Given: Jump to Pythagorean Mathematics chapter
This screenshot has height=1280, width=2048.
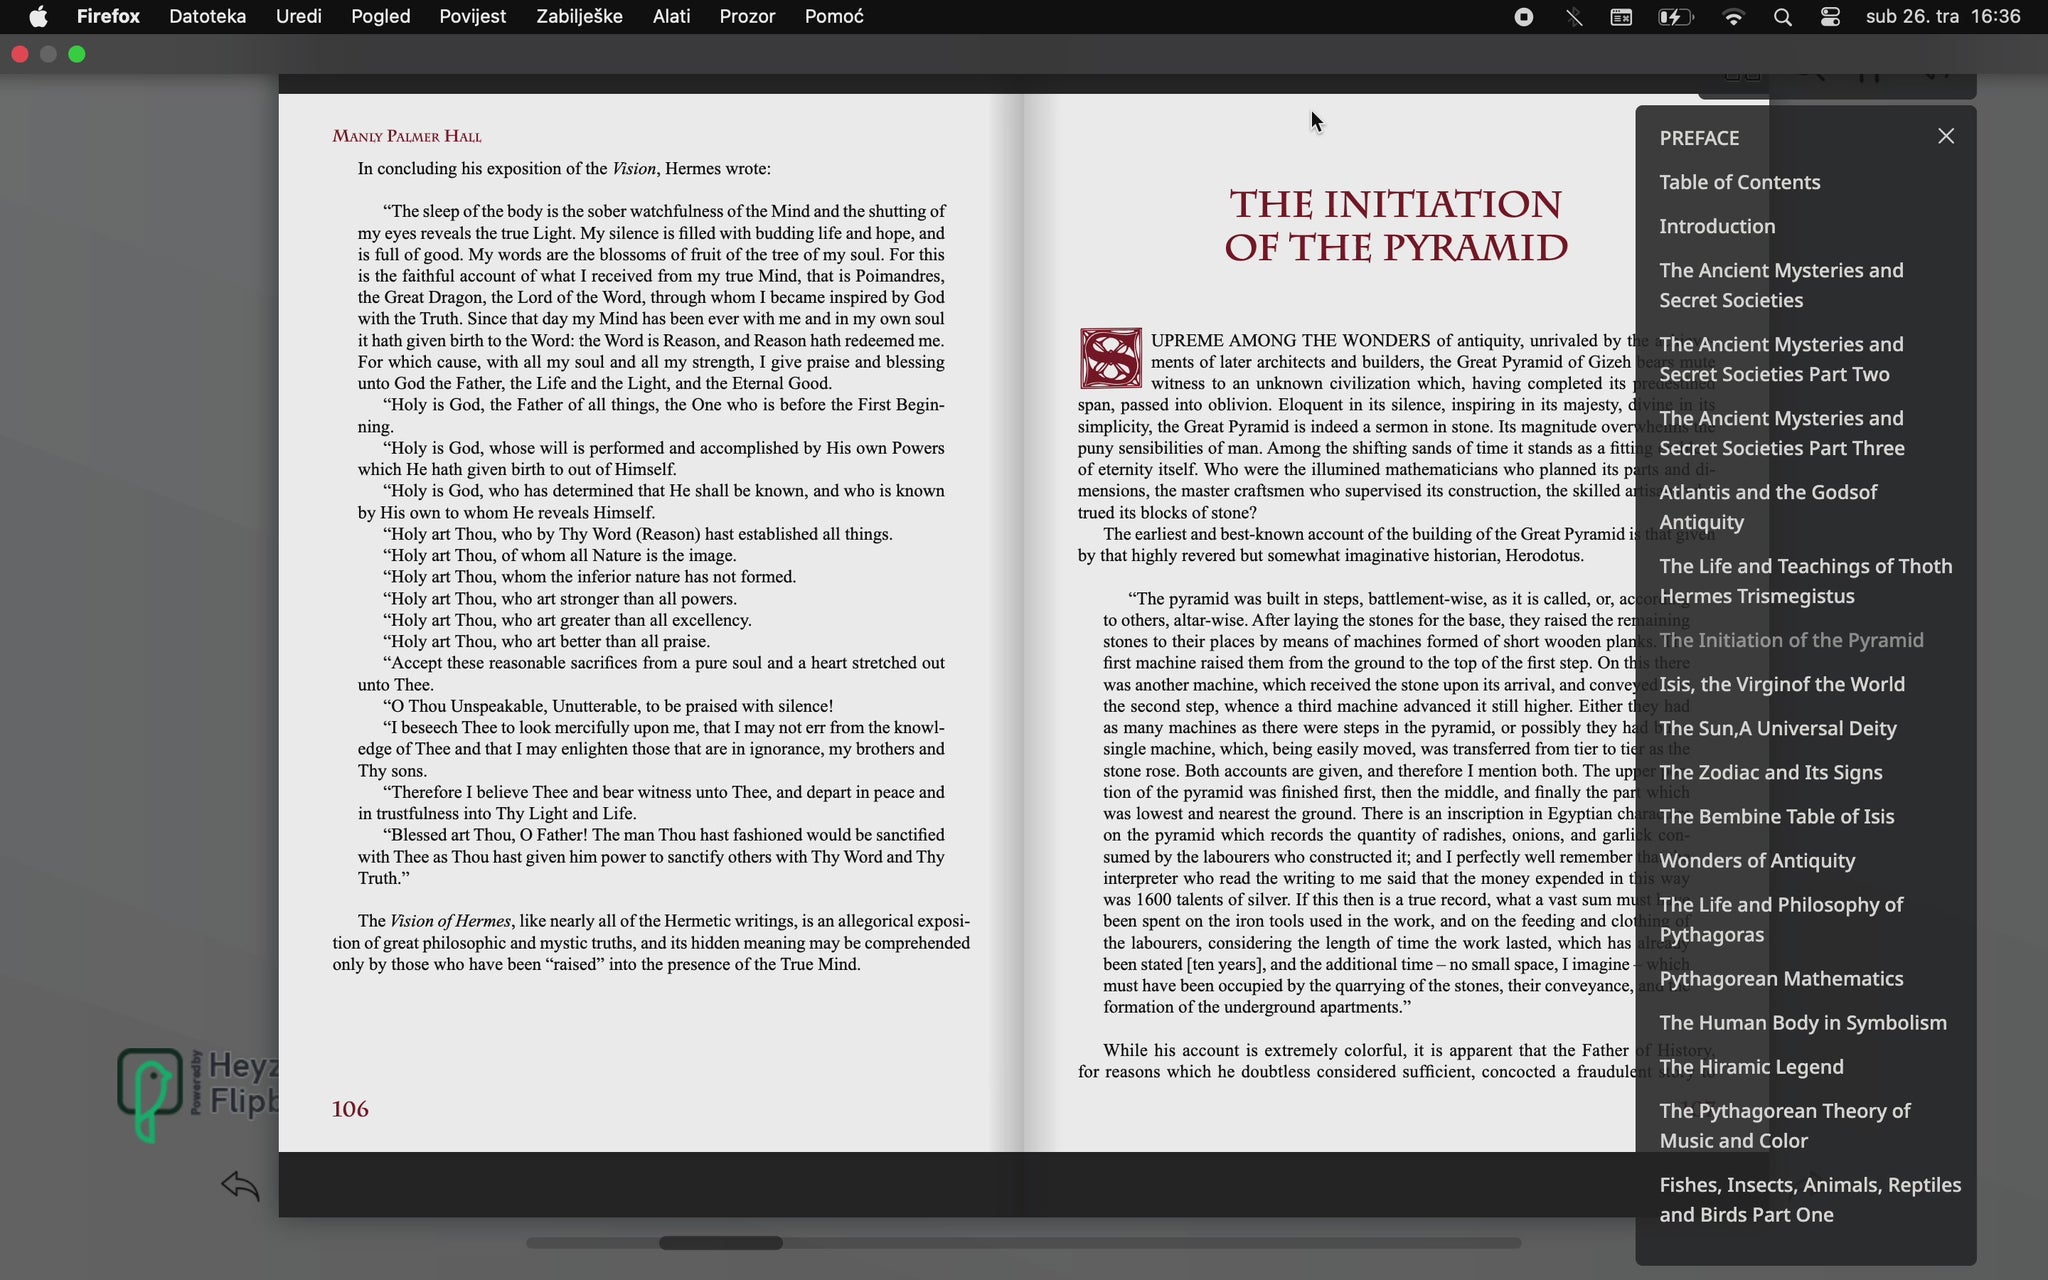Looking at the screenshot, I should click(1781, 978).
